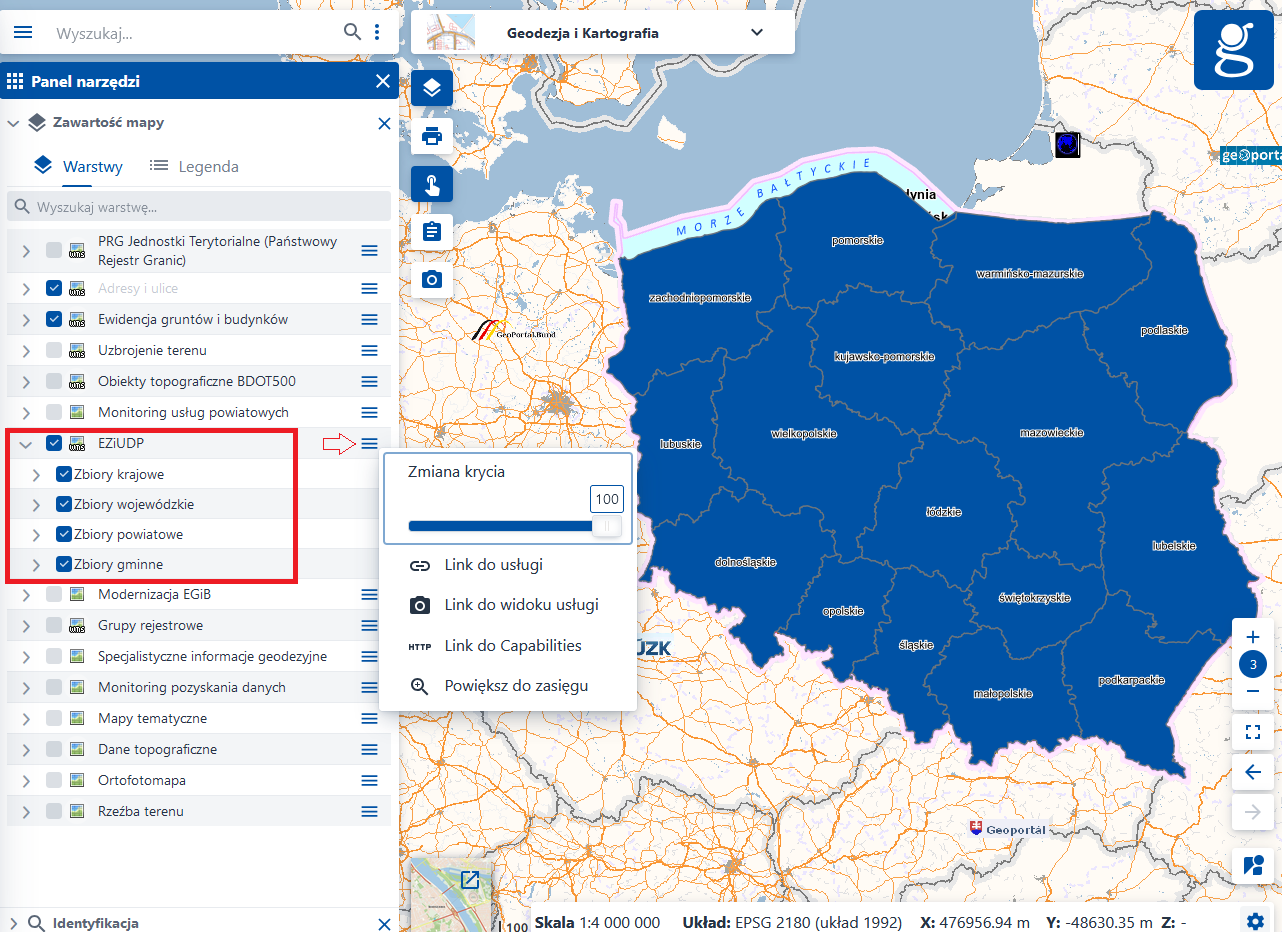Open the screenshot camera tool
The width and height of the screenshot is (1286, 932).
[x=431, y=279]
